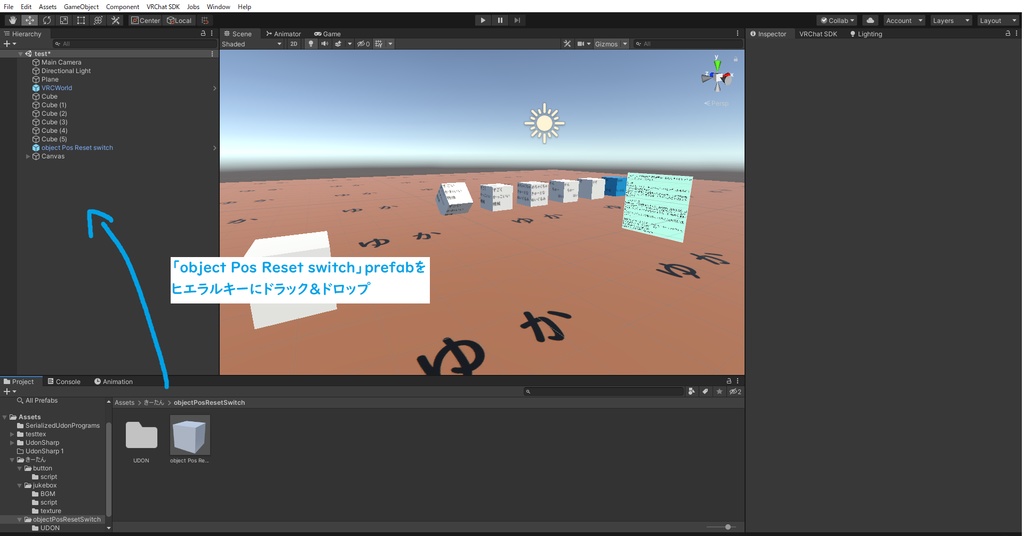Select Main Camera in Hierarchy
This screenshot has height=536, width=1024.
(x=61, y=63)
